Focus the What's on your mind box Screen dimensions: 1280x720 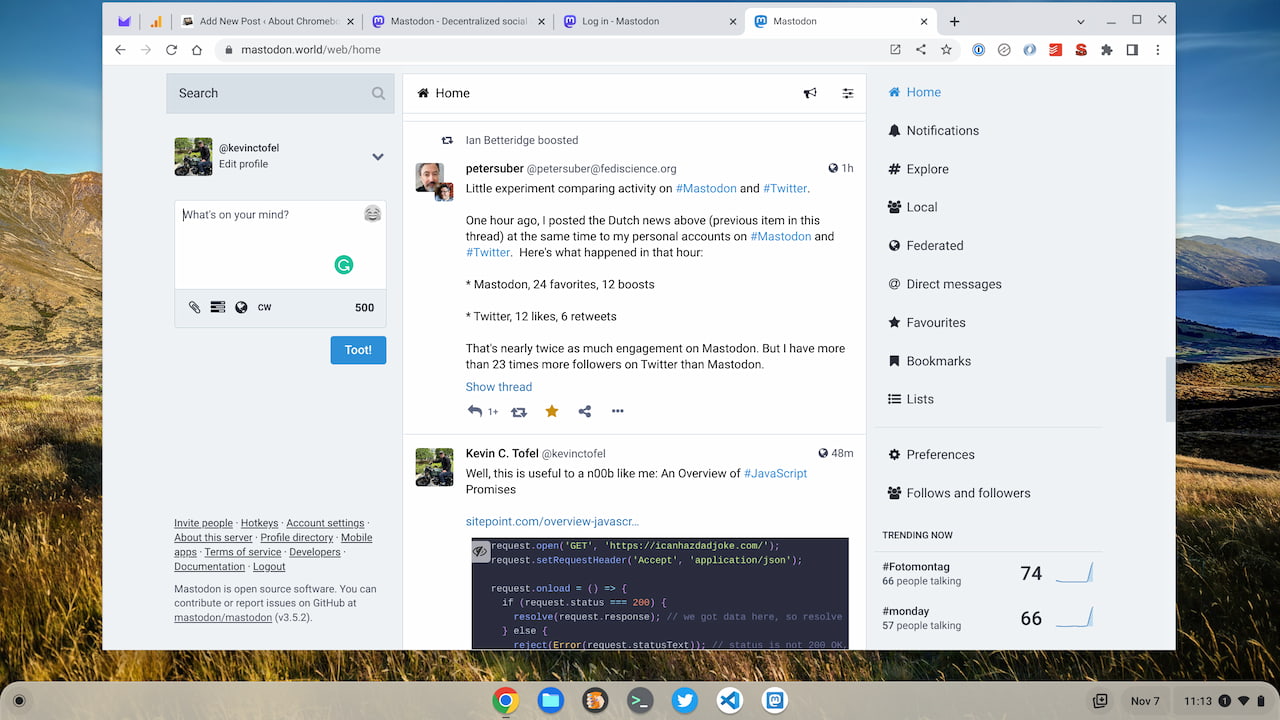coord(280,245)
